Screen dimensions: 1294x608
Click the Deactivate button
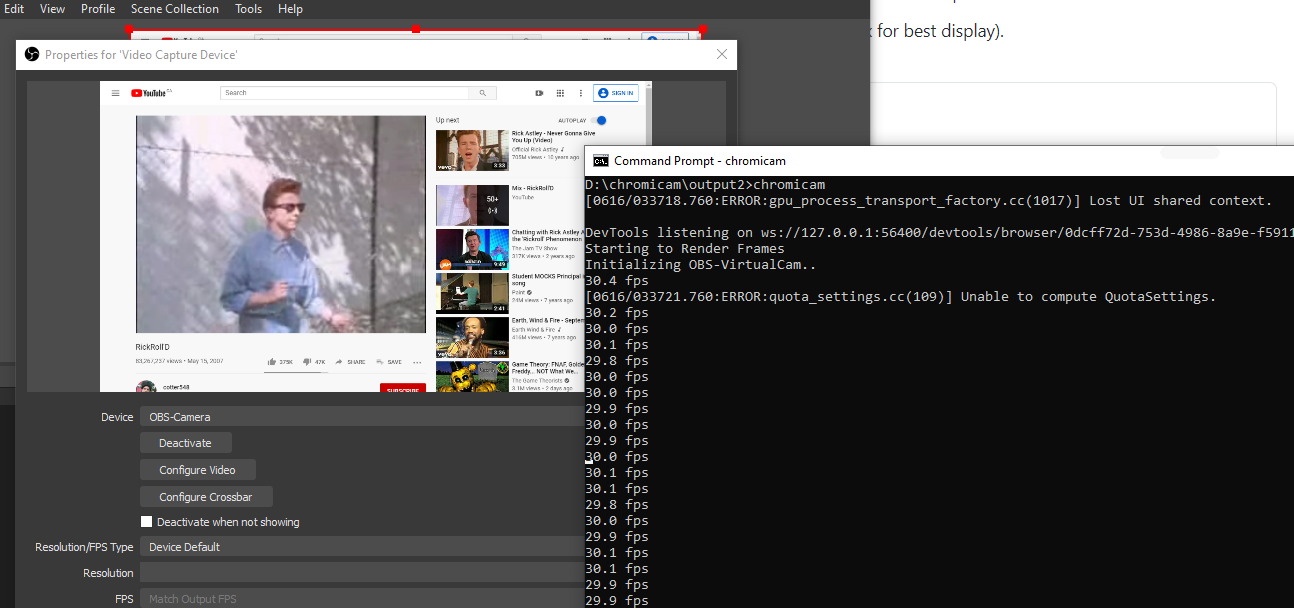(x=186, y=443)
